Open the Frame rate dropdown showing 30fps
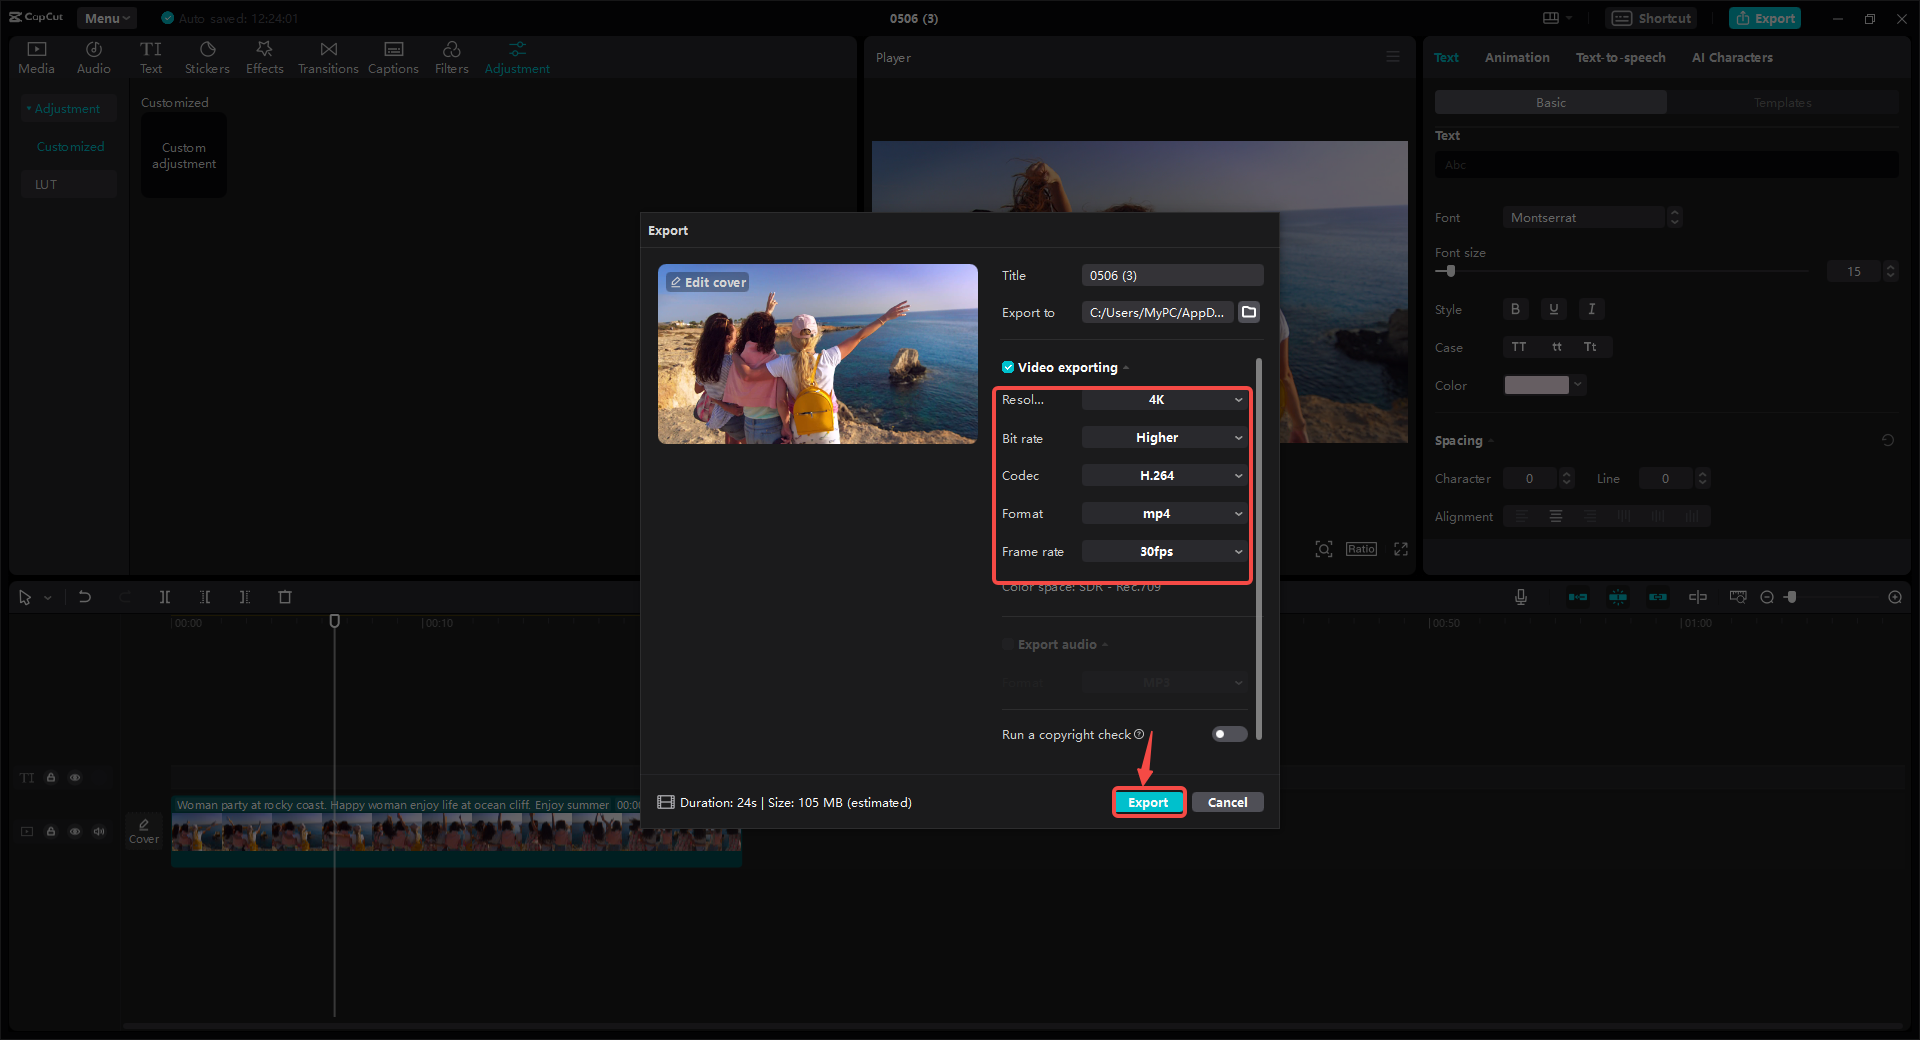This screenshot has width=1920, height=1040. coord(1163,551)
